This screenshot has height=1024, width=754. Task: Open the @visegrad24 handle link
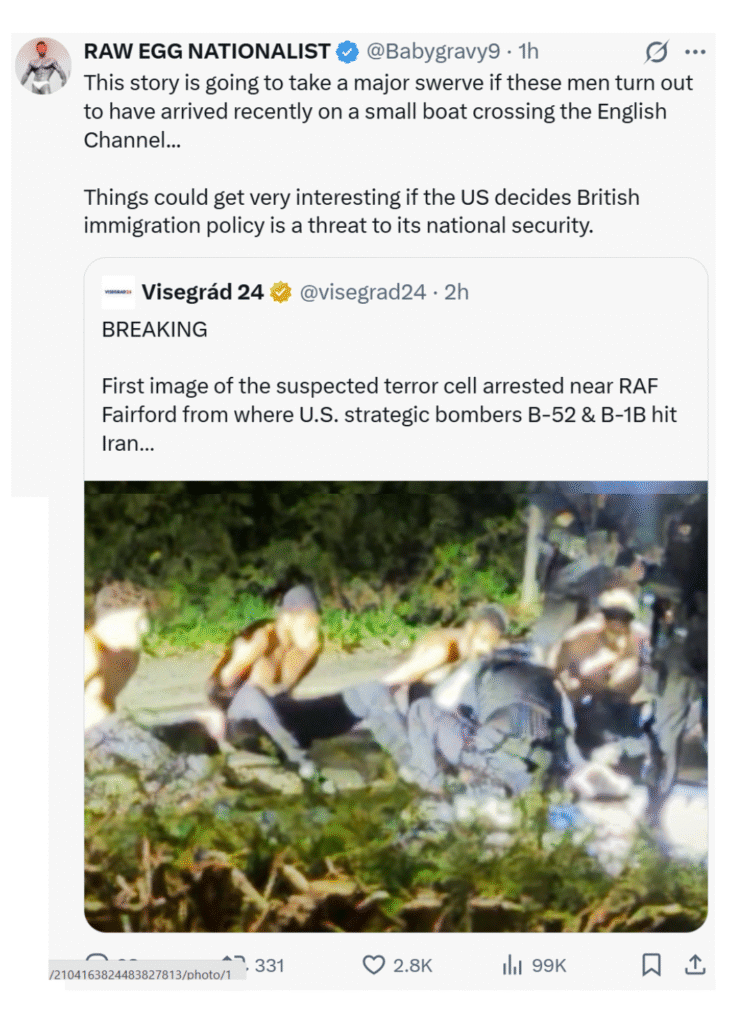[363, 292]
